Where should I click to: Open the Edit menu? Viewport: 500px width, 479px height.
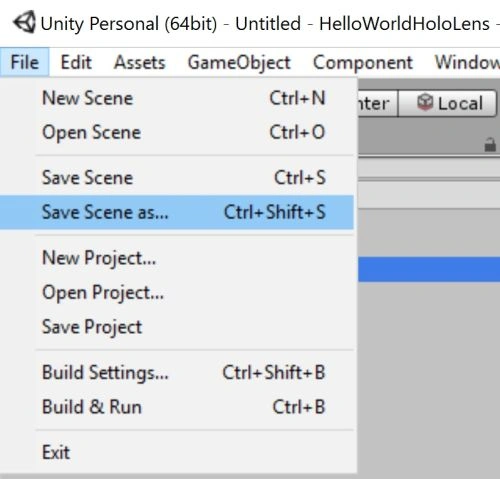pyautogui.click(x=76, y=62)
